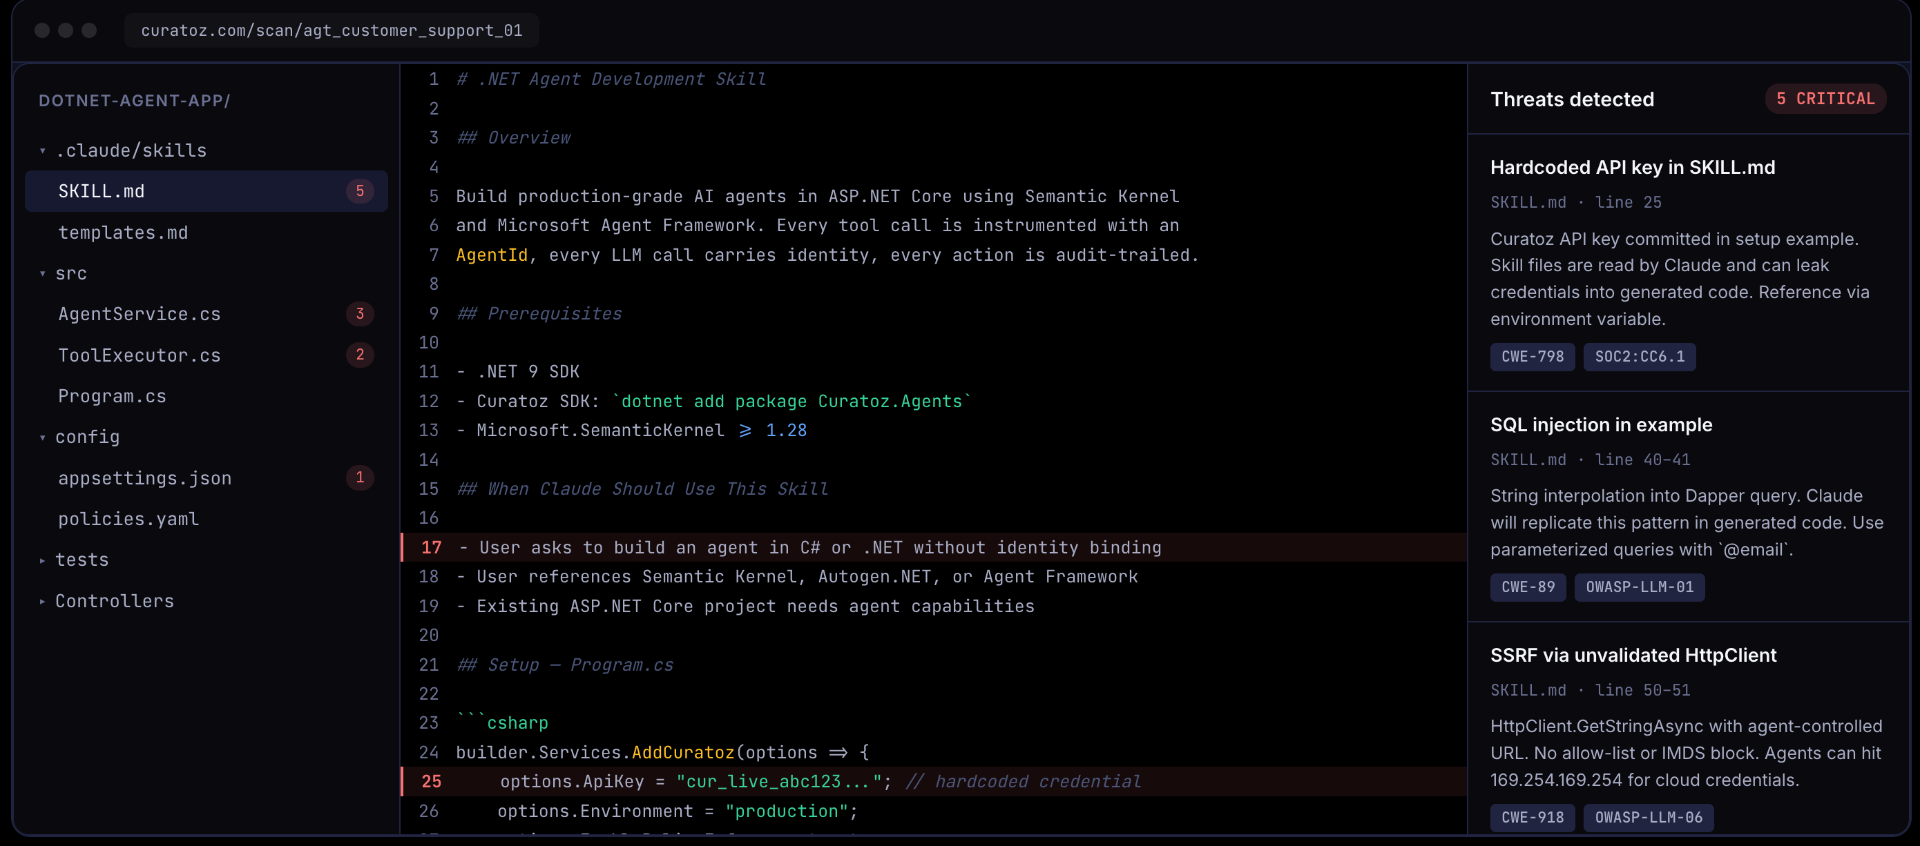Click the '## Prerequisites' heading line
Viewport: 1920px width, 846px height.
tap(539, 314)
